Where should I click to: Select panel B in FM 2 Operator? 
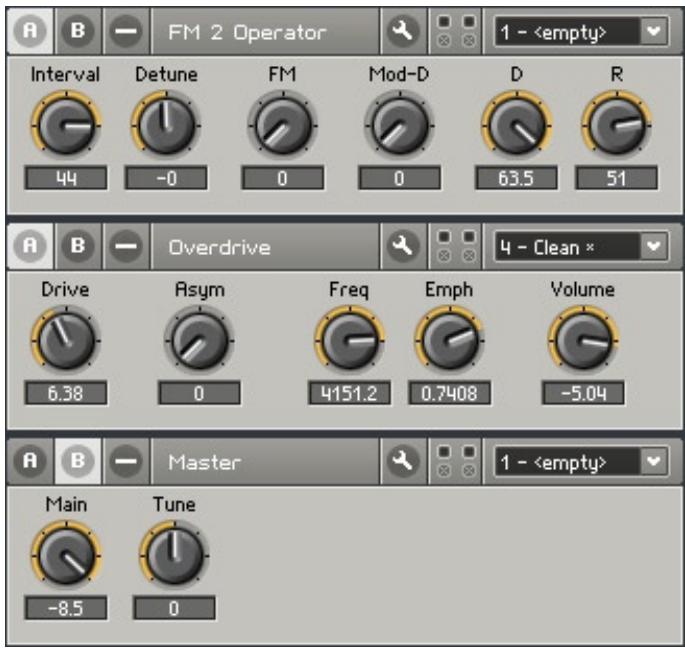point(78,31)
